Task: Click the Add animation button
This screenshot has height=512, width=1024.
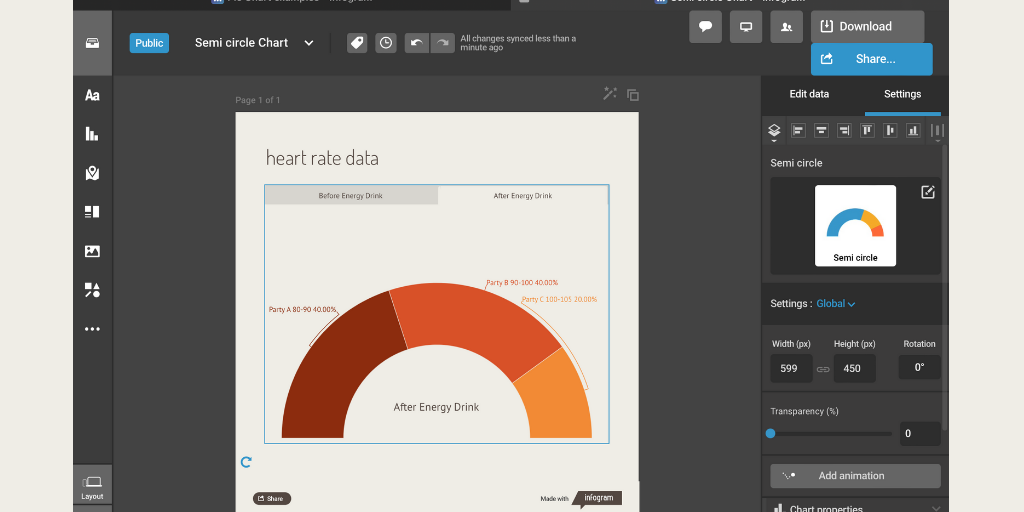Action: click(856, 476)
